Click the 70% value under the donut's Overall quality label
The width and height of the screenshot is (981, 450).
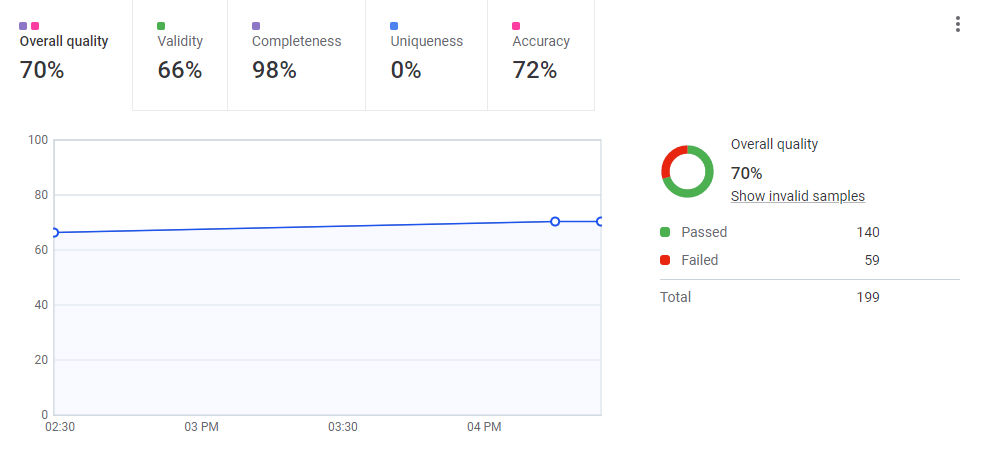746,172
